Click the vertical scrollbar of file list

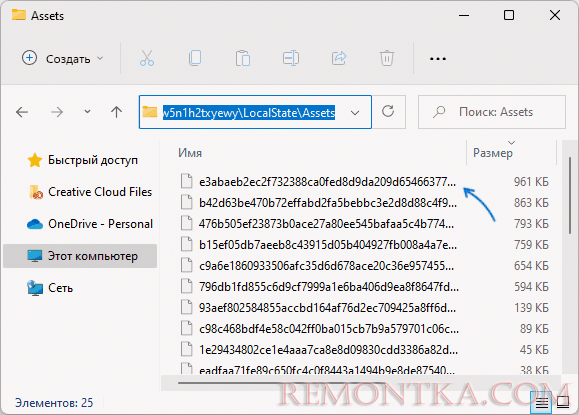[570, 195]
